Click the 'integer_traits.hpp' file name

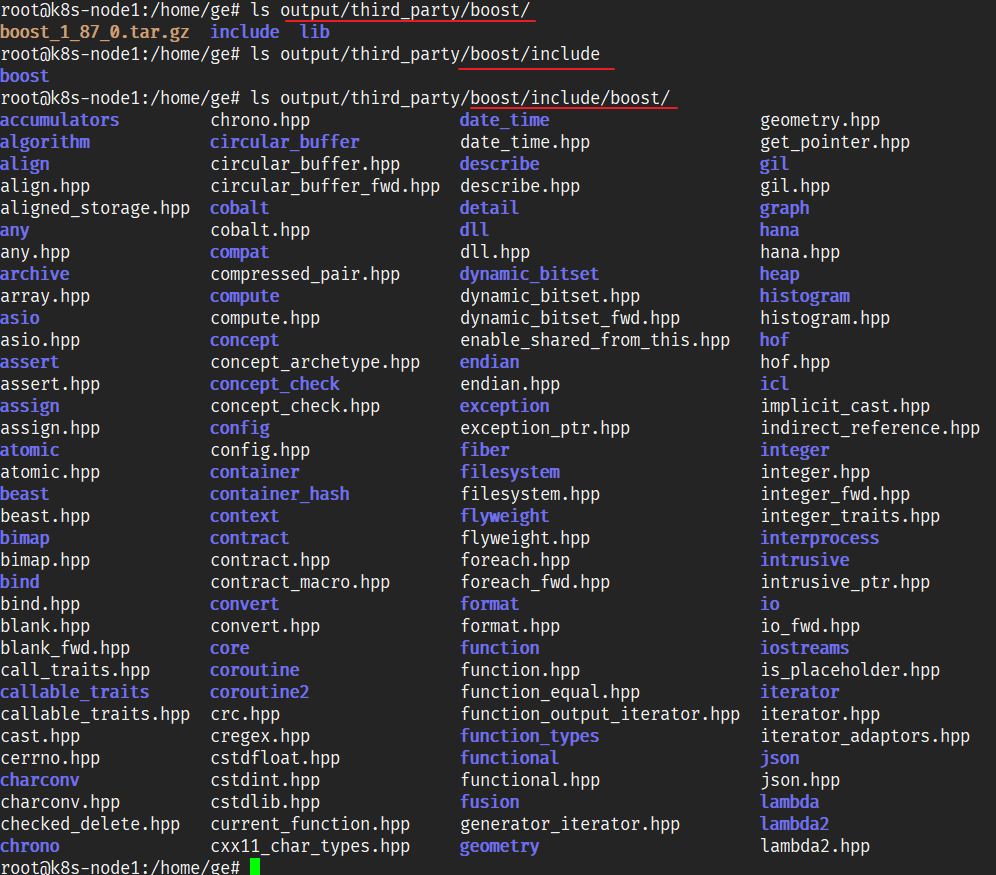pyautogui.click(x=850, y=516)
